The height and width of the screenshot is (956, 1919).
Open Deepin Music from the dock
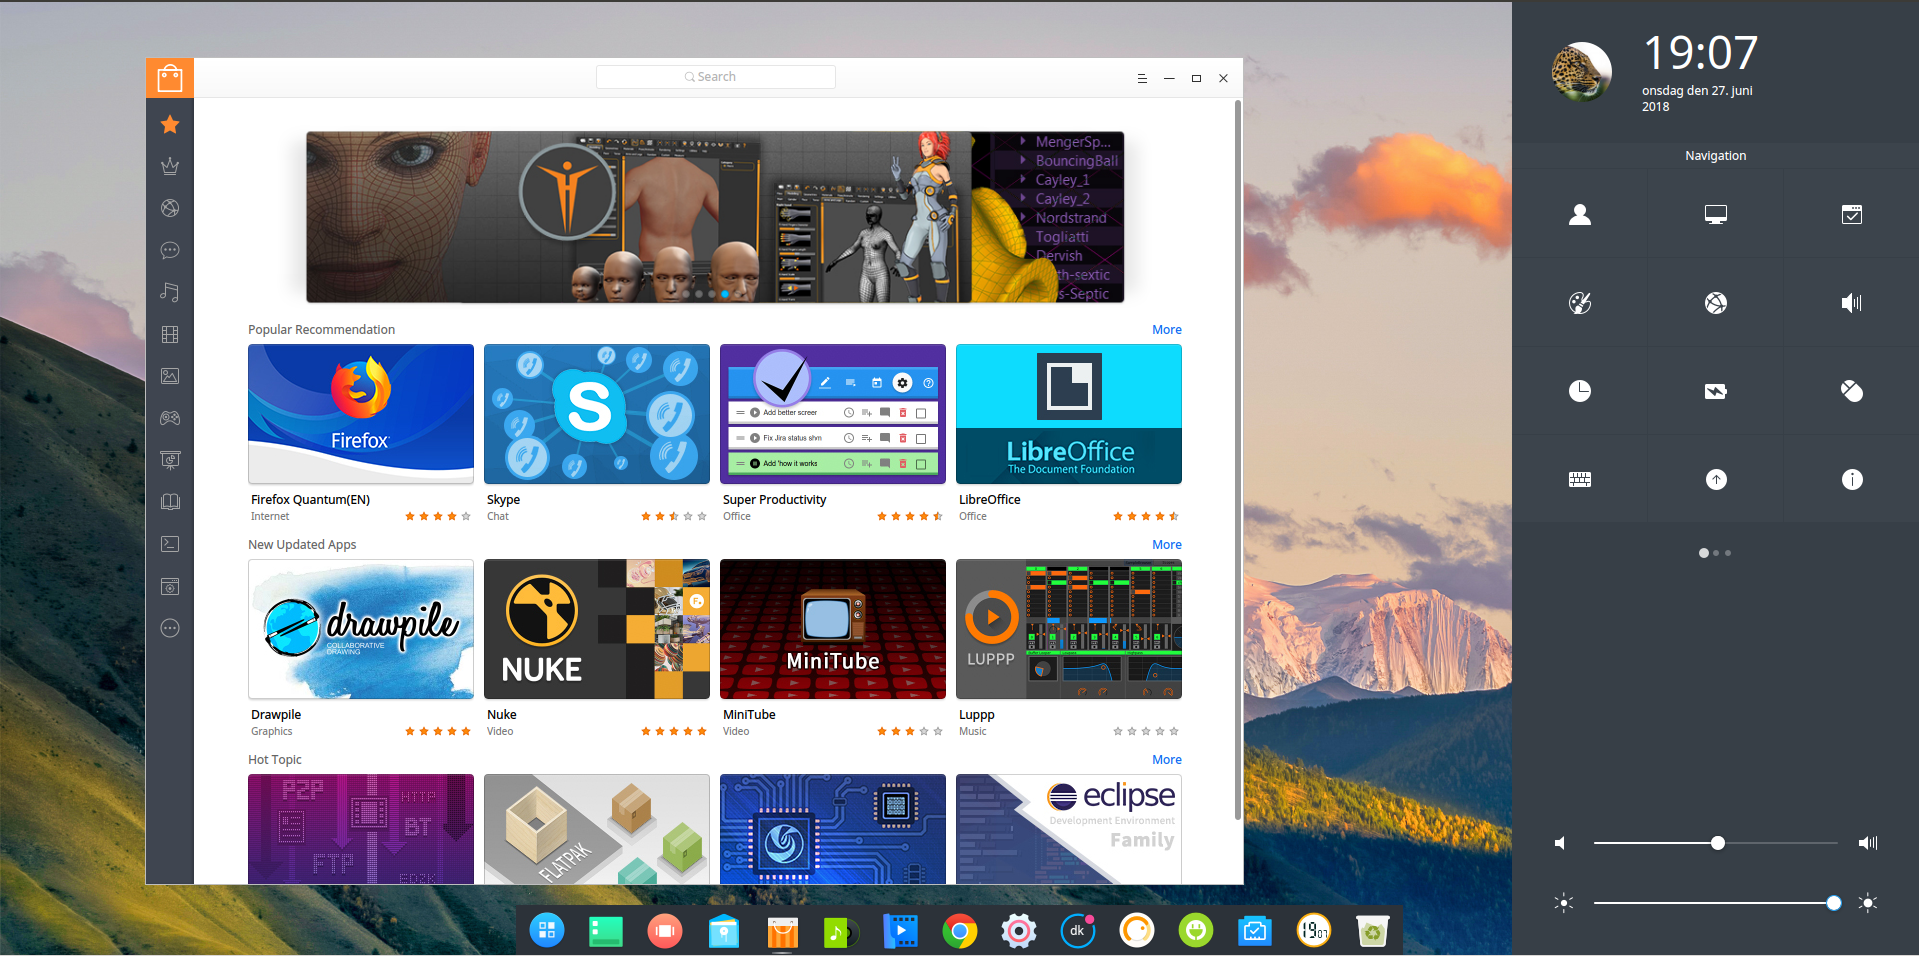[x=842, y=931]
